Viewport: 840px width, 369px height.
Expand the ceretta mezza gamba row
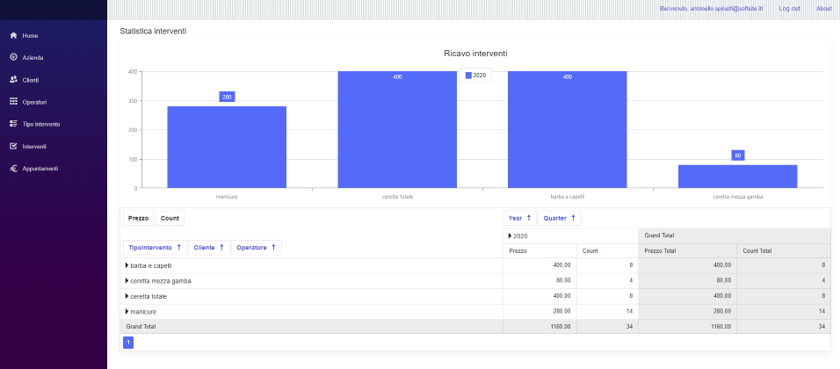click(x=127, y=281)
